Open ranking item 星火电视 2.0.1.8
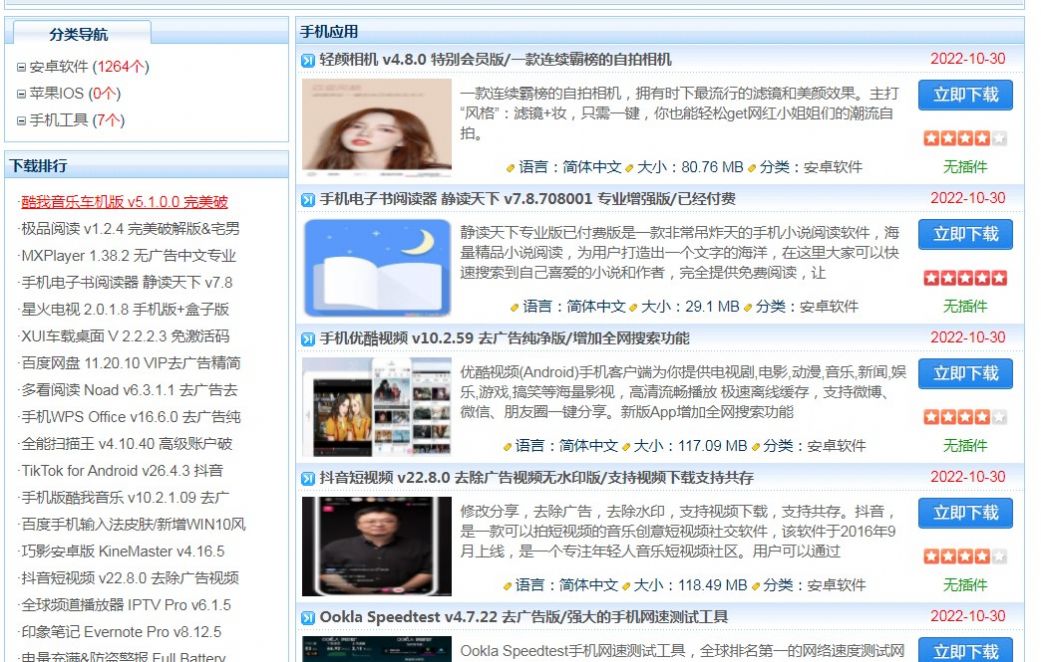 click(x=125, y=309)
